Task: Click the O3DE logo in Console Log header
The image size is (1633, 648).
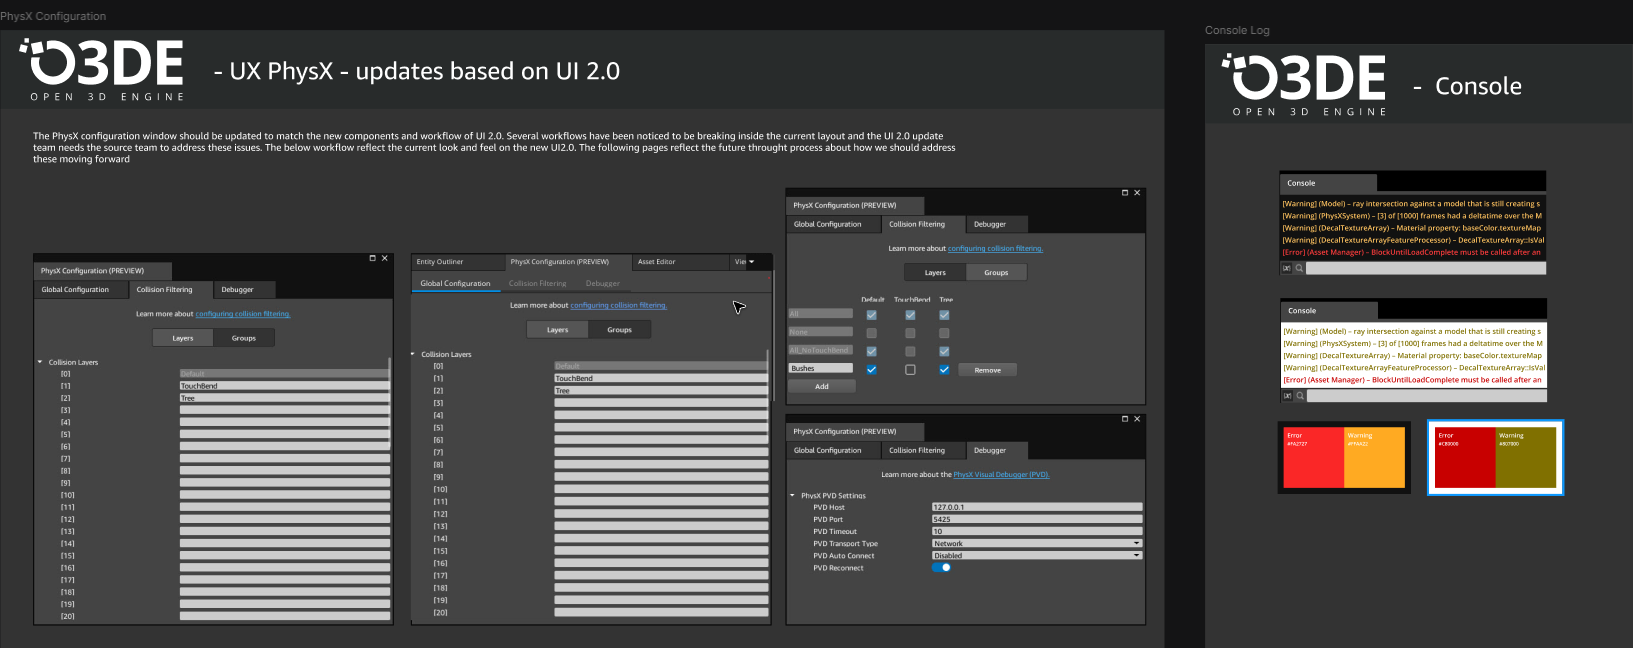Action: click(x=1304, y=85)
